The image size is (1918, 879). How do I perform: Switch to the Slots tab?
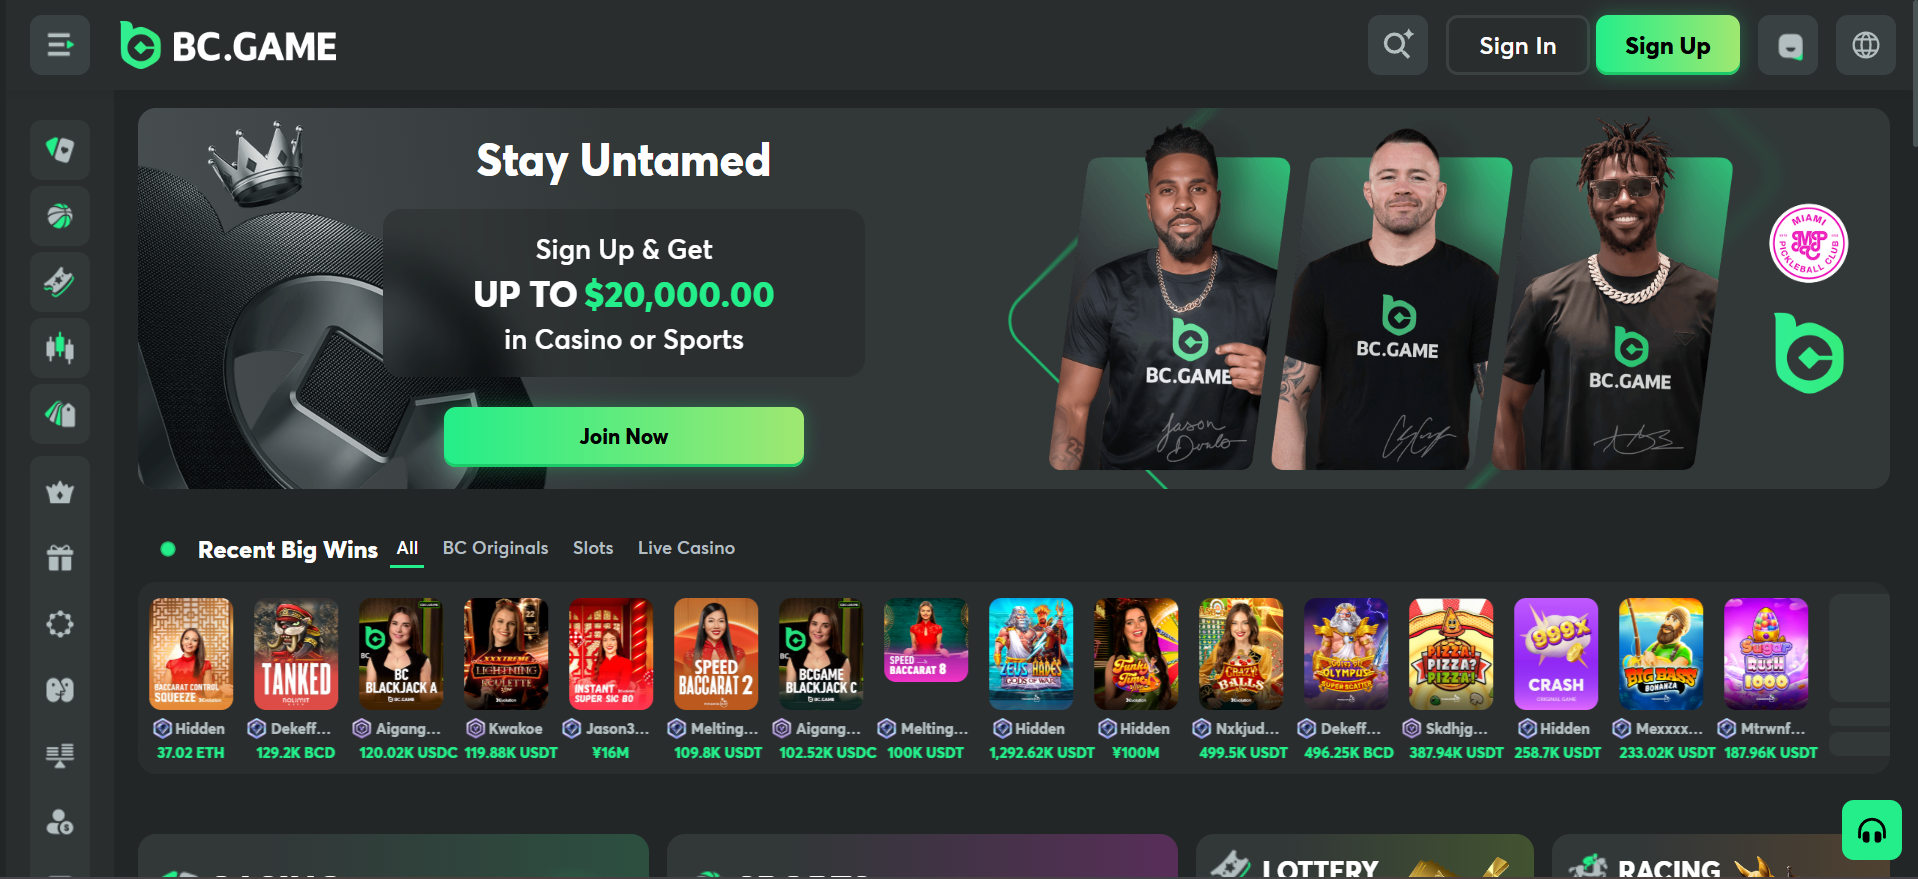[593, 548]
